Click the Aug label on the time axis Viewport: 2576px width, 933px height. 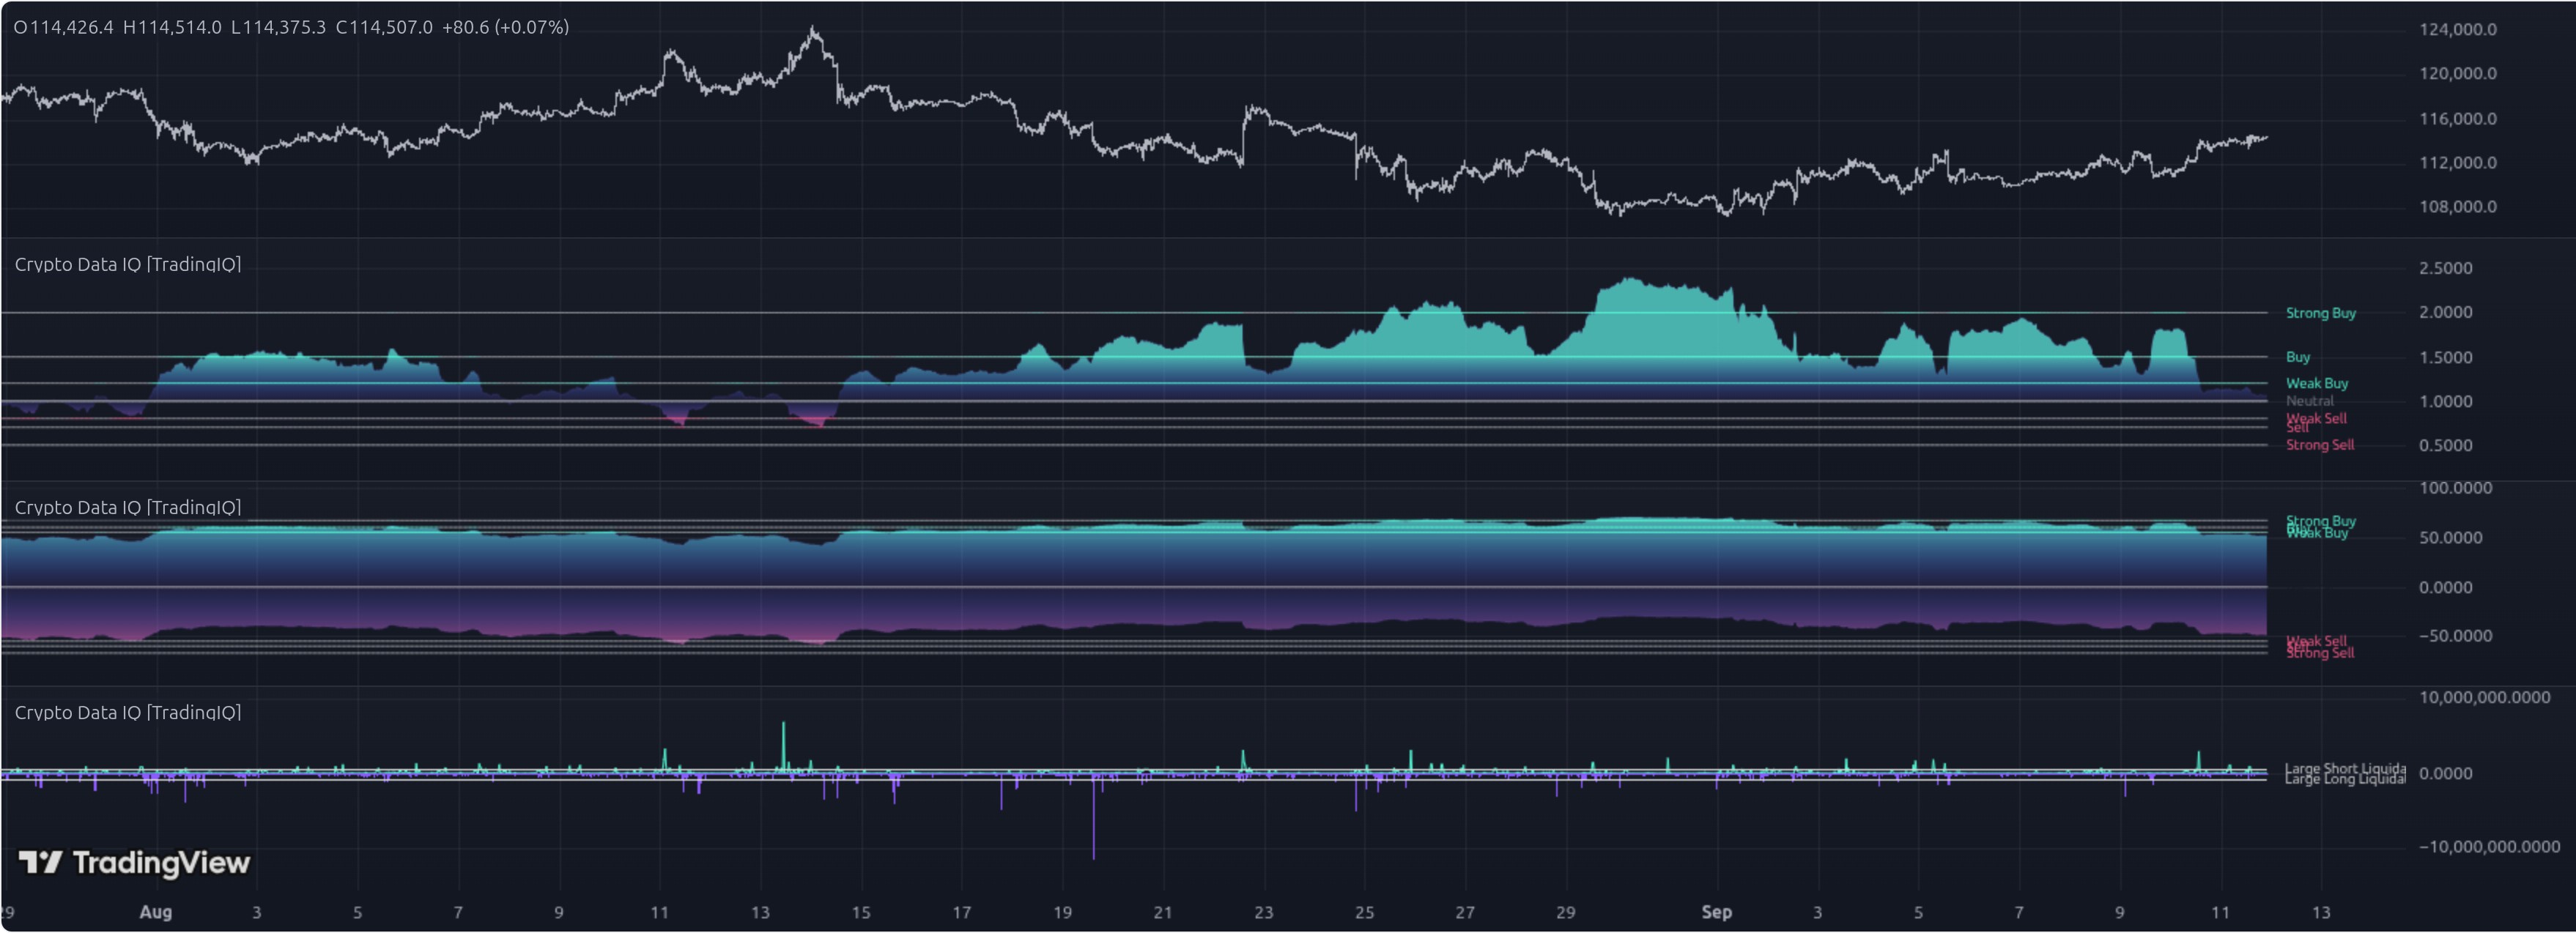click(156, 912)
